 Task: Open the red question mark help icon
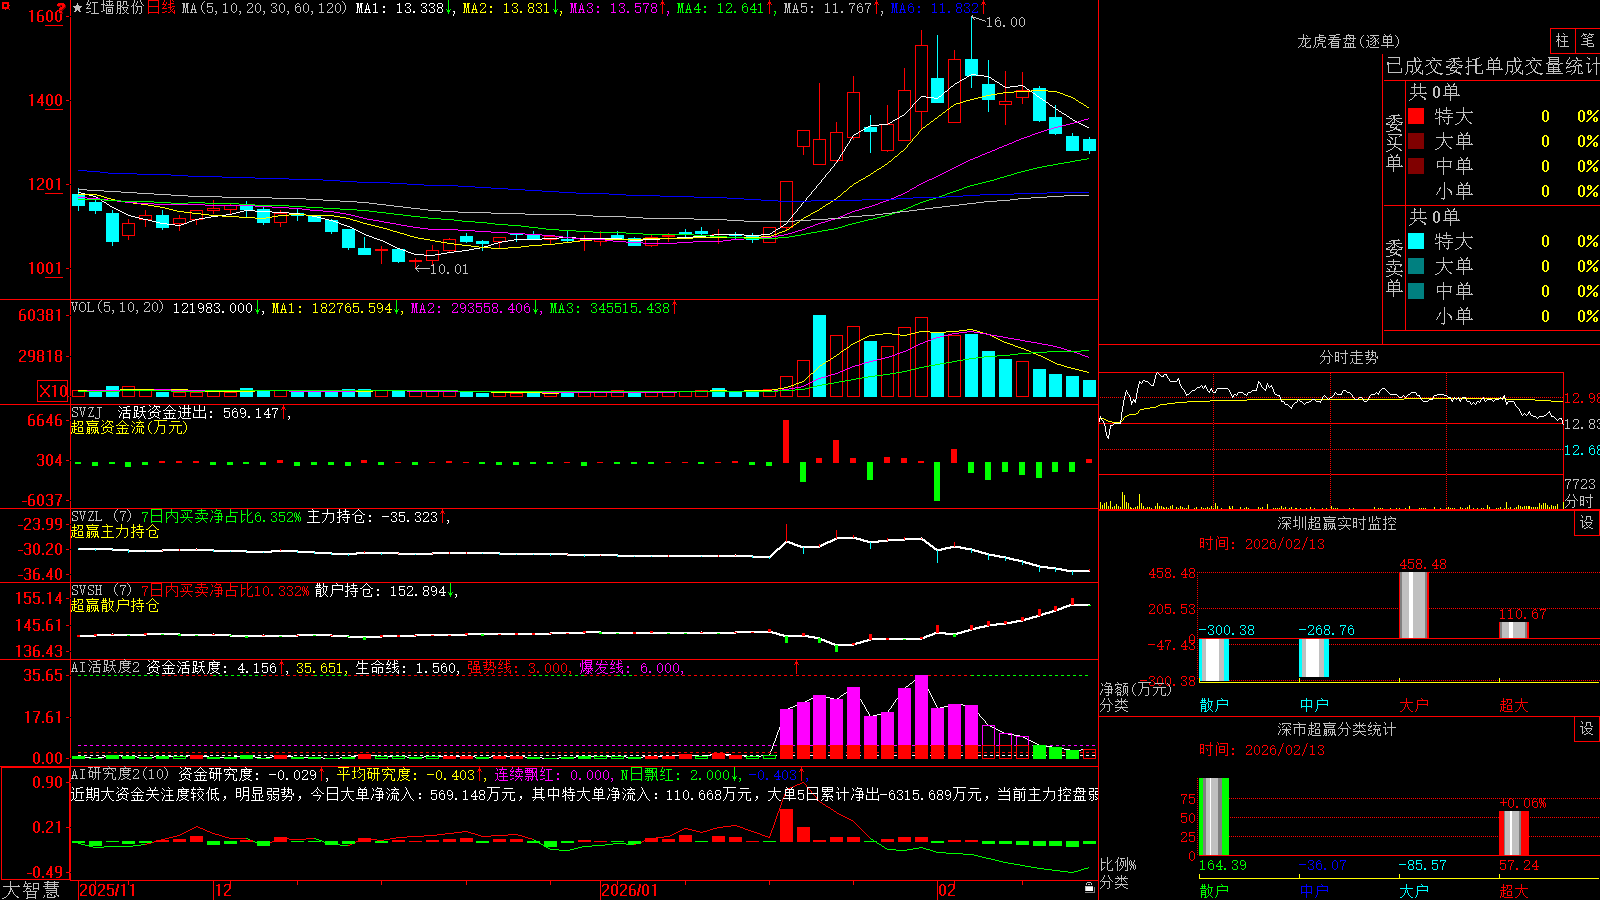click(62, 7)
